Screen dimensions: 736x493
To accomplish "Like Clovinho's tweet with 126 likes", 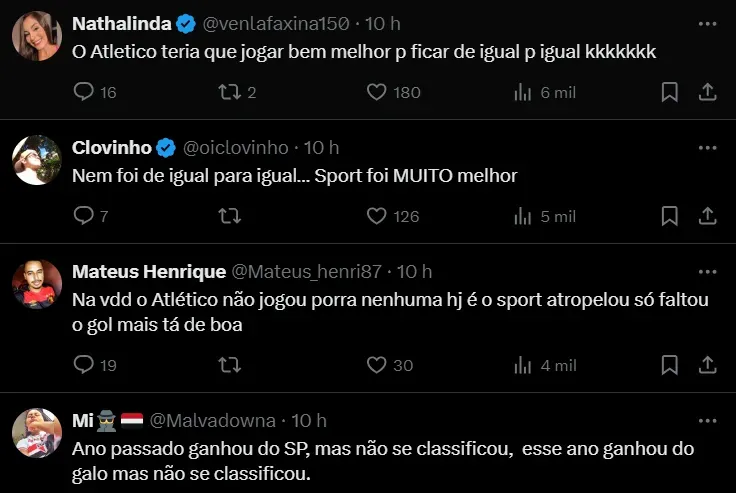I will click(x=376, y=216).
